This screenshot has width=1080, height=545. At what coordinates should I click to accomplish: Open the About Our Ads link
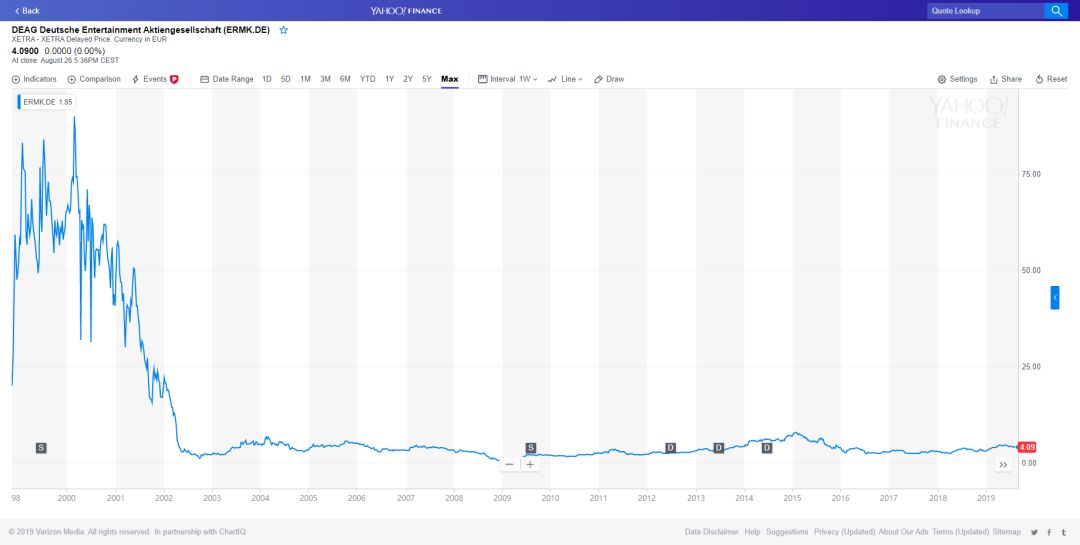click(904, 532)
